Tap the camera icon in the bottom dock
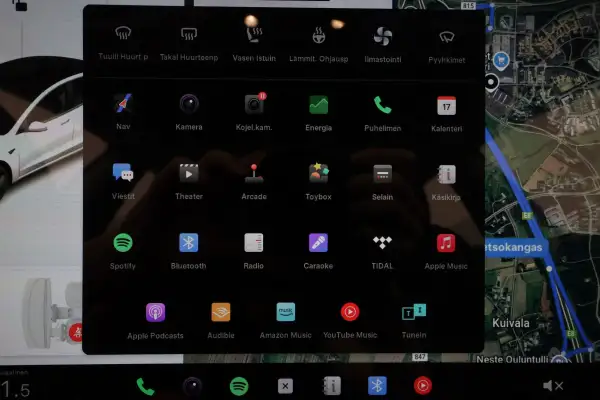600x400 pixels. pyautogui.click(x=192, y=386)
